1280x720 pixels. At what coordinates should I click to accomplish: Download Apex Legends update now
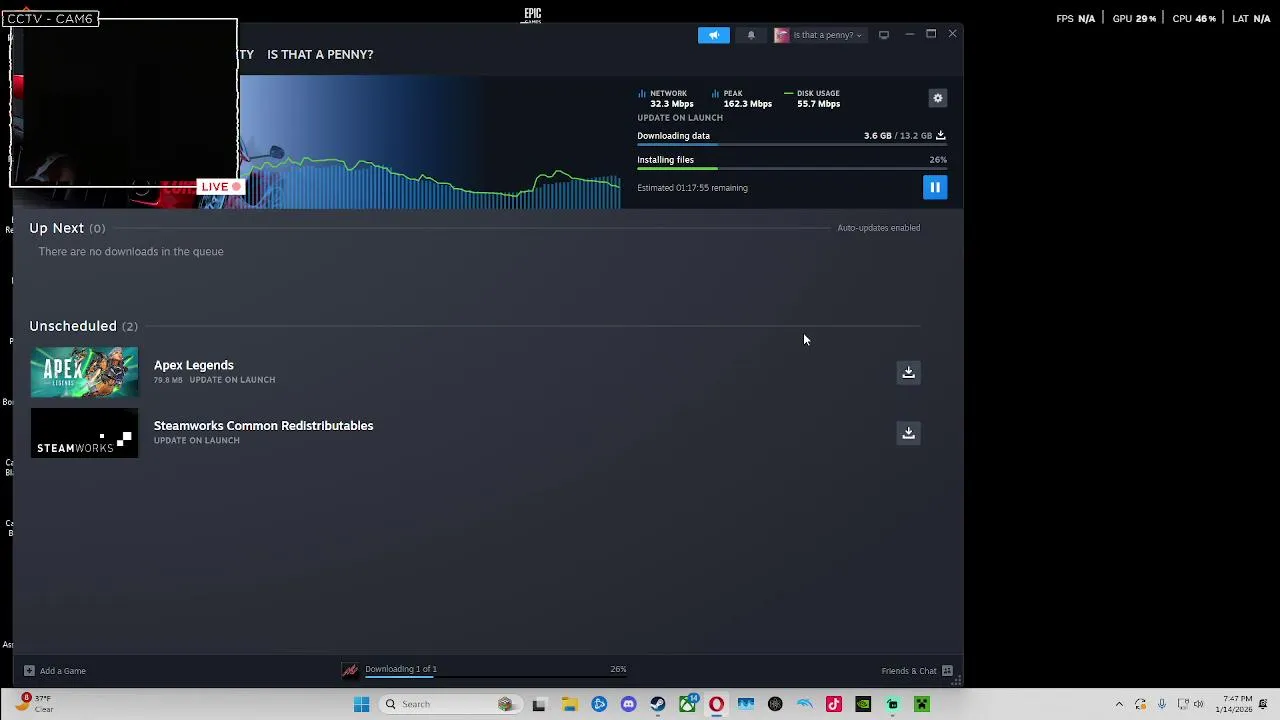tap(908, 372)
